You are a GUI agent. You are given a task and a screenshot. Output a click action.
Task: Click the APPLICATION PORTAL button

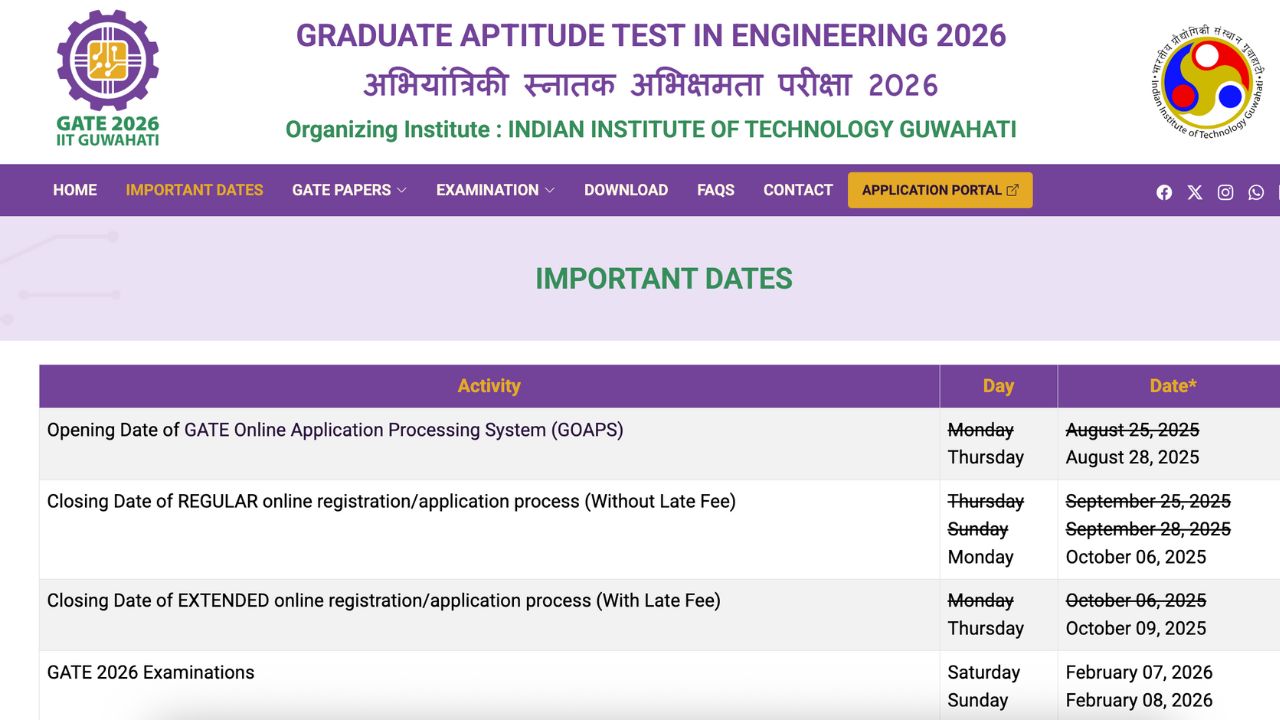tap(930, 189)
